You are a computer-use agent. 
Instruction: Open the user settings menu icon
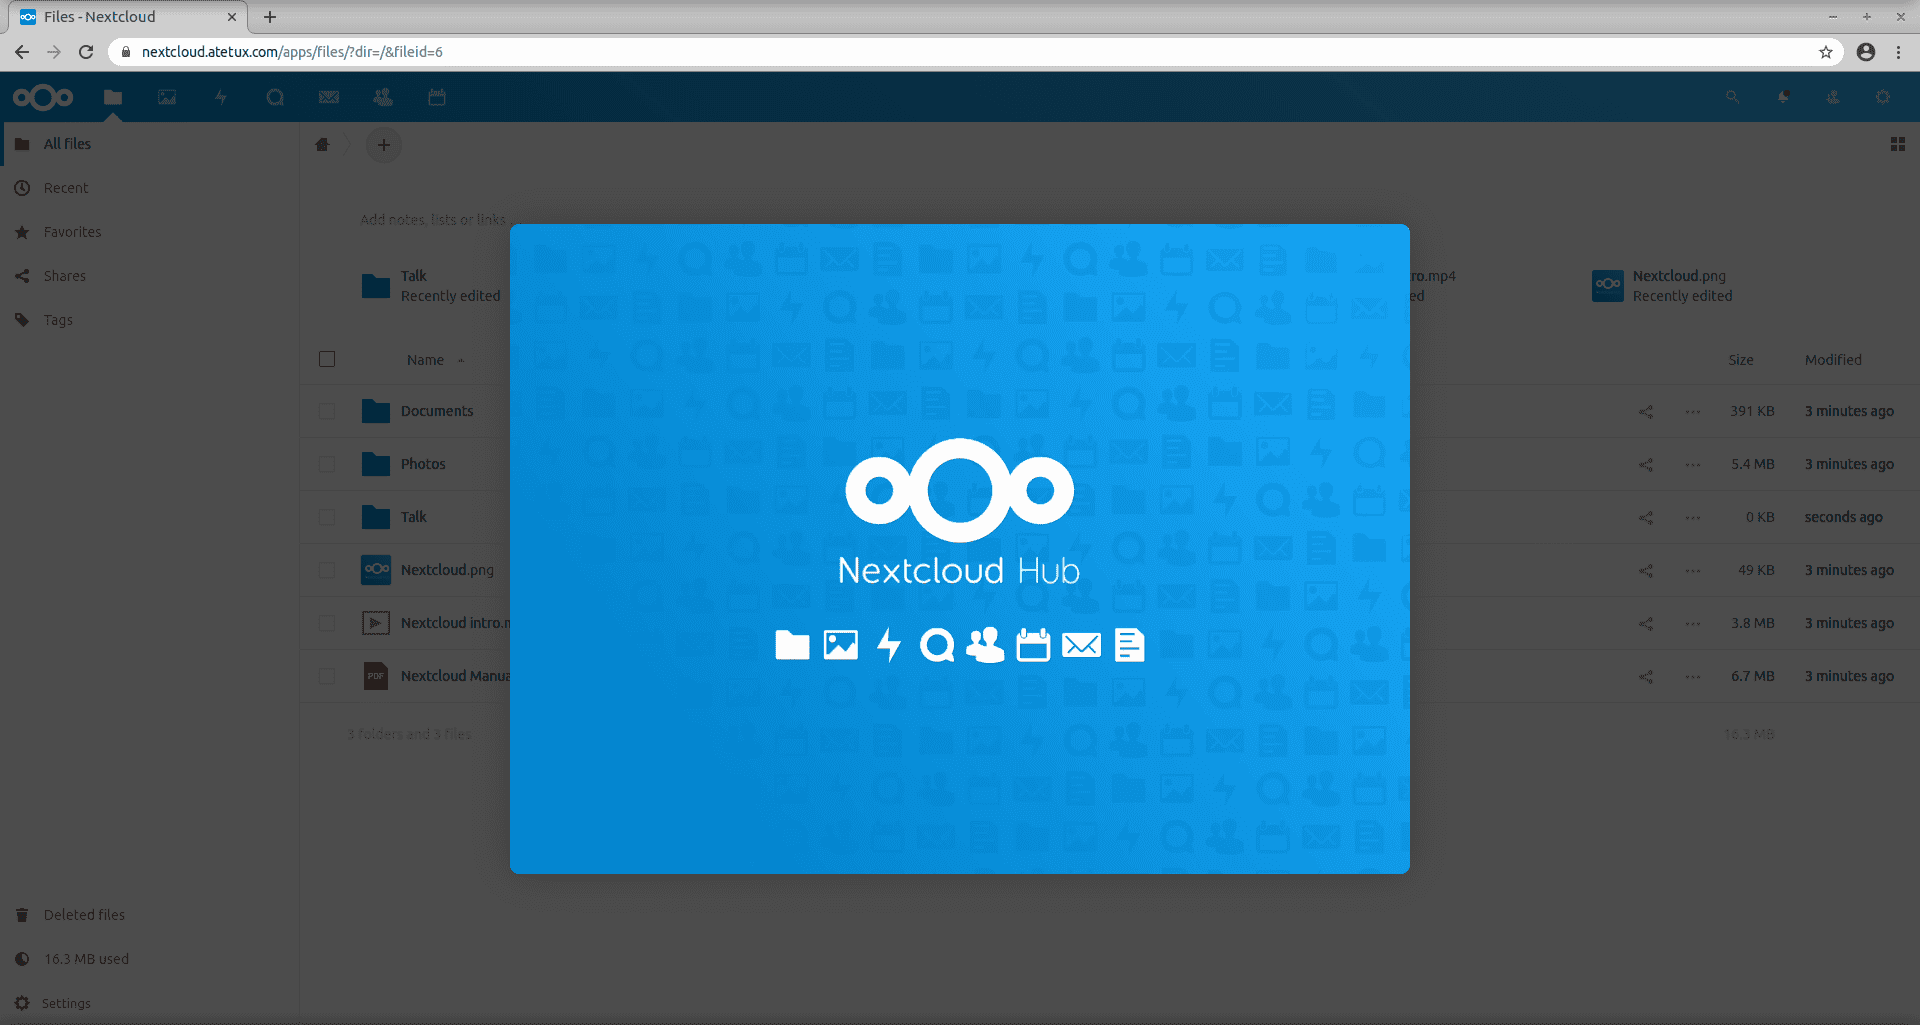pyautogui.click(x=1883, y=97)
